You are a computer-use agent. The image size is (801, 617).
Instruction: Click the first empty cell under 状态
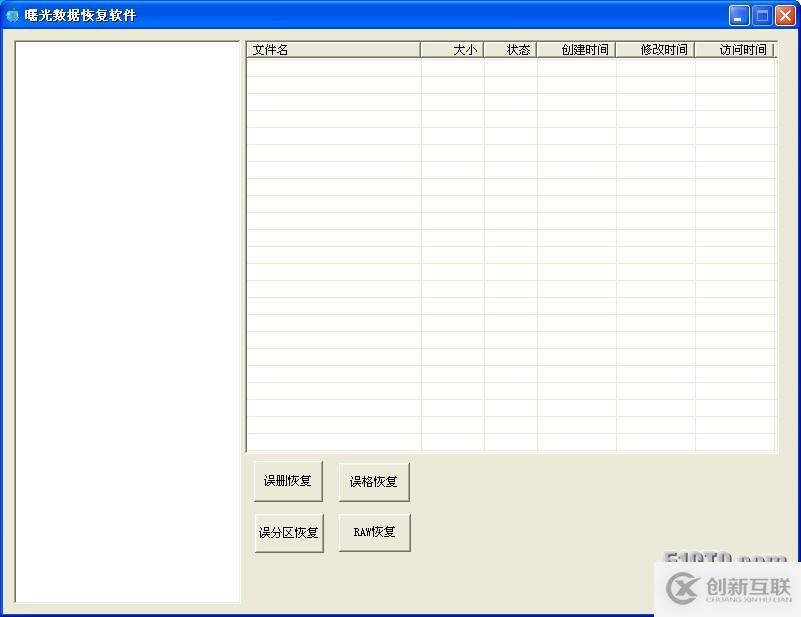[510, 68]
